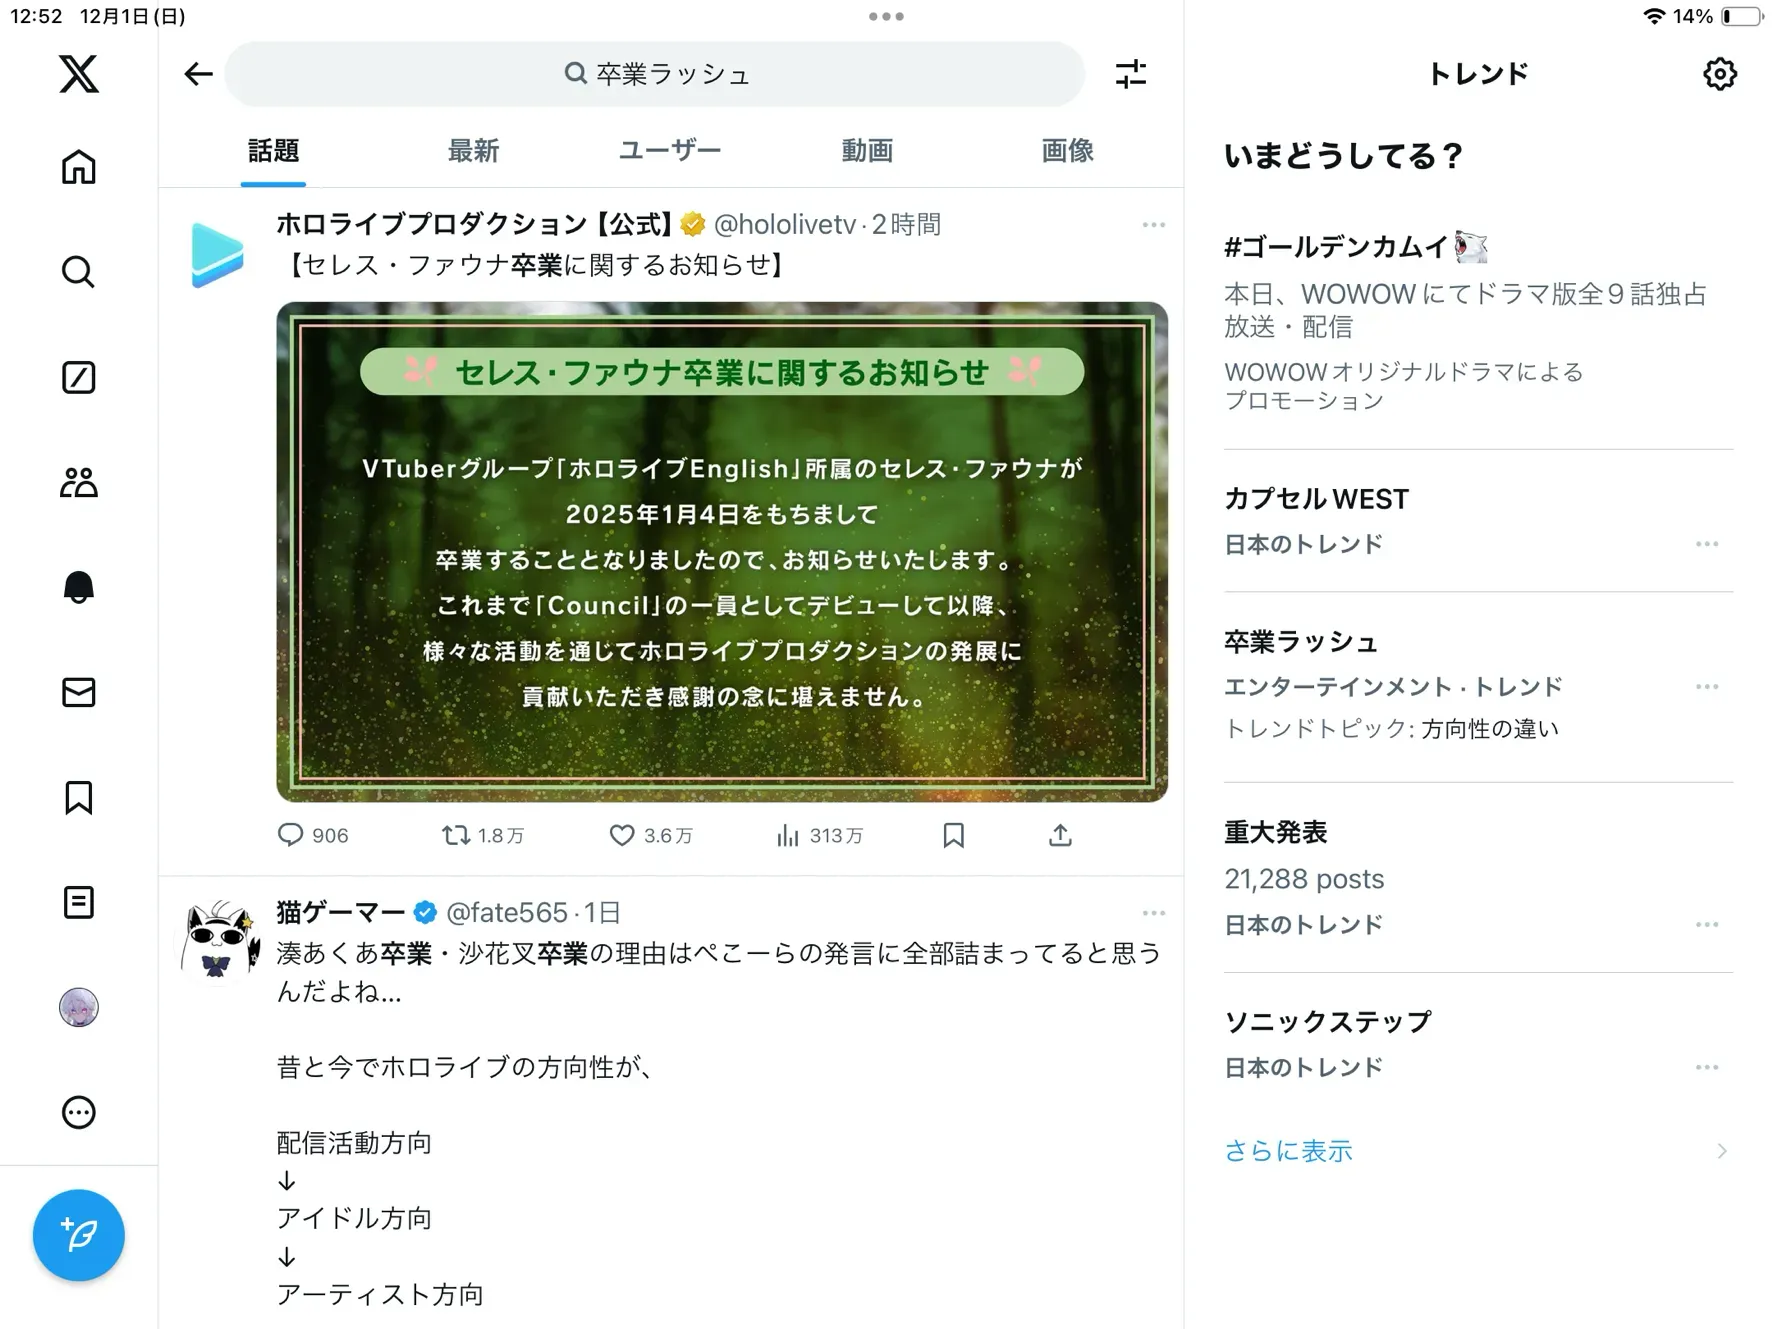
Task: Open Lists icon in sidebar
Action: click(78, 902)
